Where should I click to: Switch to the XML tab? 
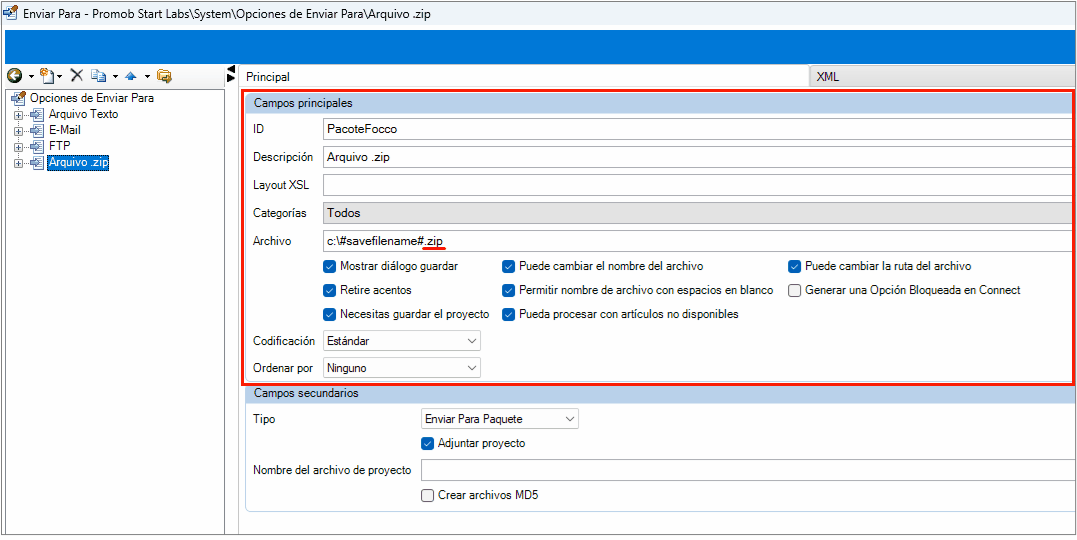[x=943, y=77]
